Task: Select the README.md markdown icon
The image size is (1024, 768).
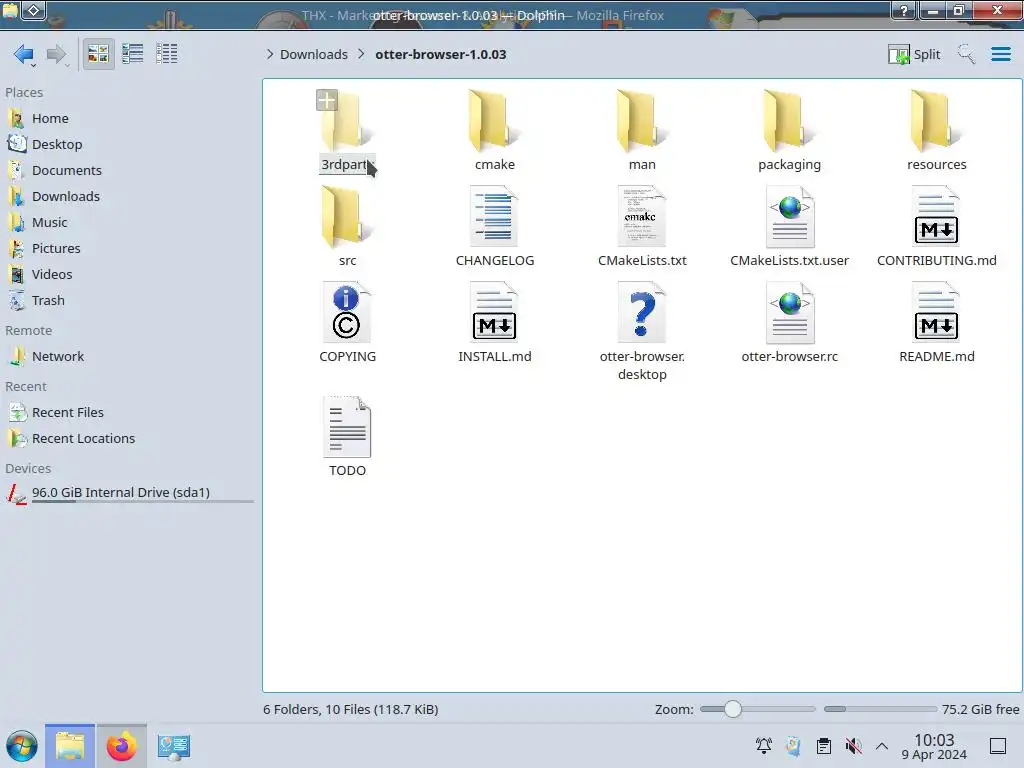Action: [936, 312]
